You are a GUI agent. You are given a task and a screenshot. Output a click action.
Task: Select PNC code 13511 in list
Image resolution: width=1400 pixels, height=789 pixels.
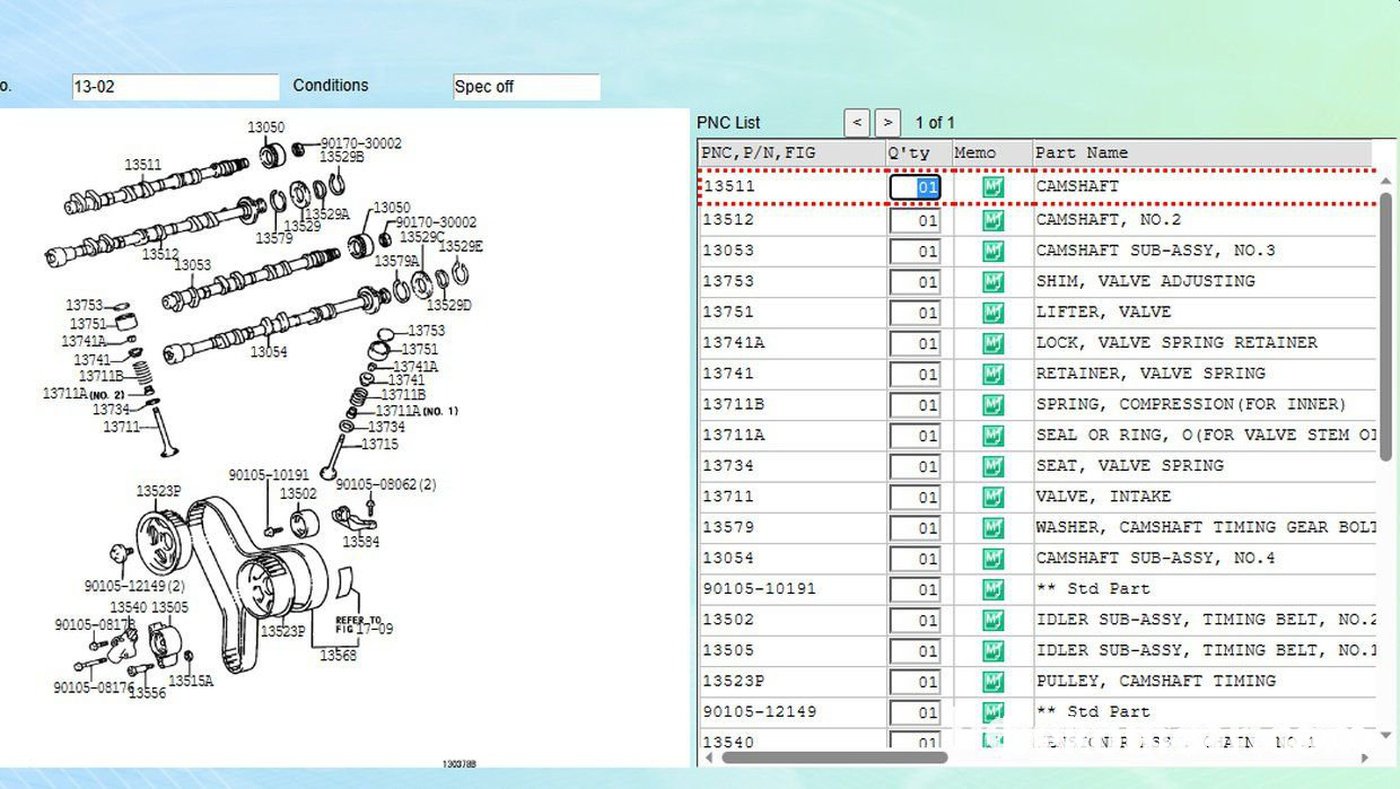click(729, 187)
